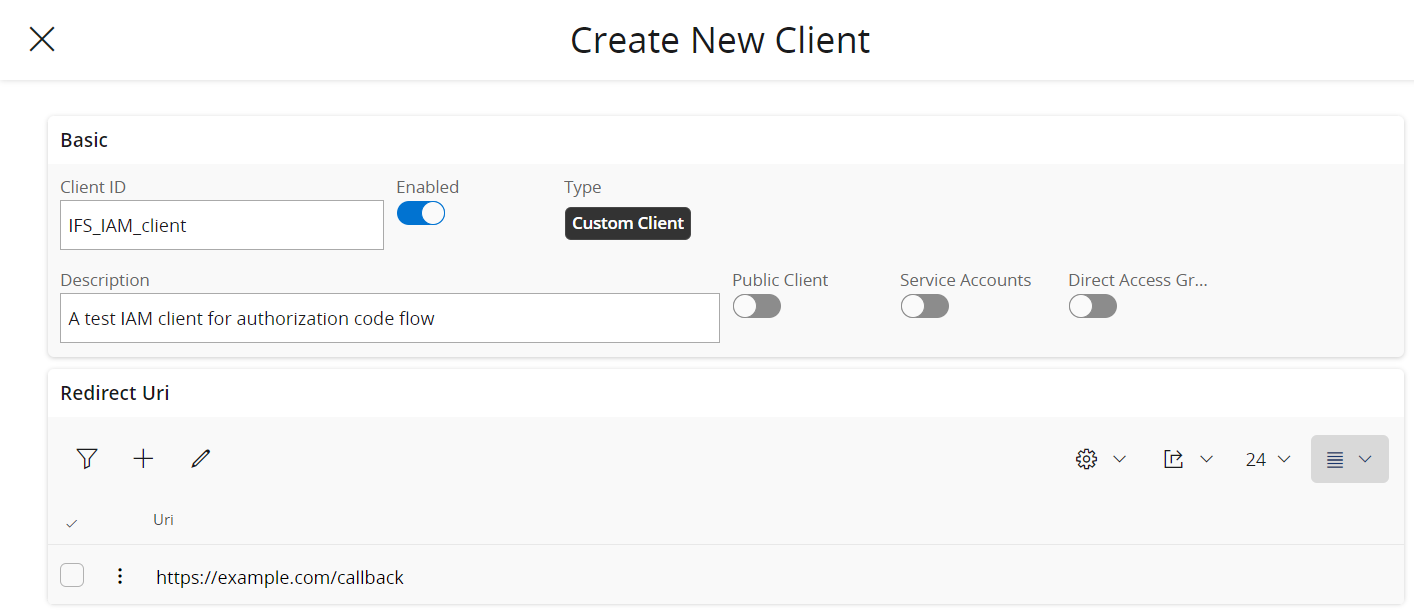This screenshot has height=616, width=1414.
Task: Click the Redirect Uri section title
Action: coord(114,393)
